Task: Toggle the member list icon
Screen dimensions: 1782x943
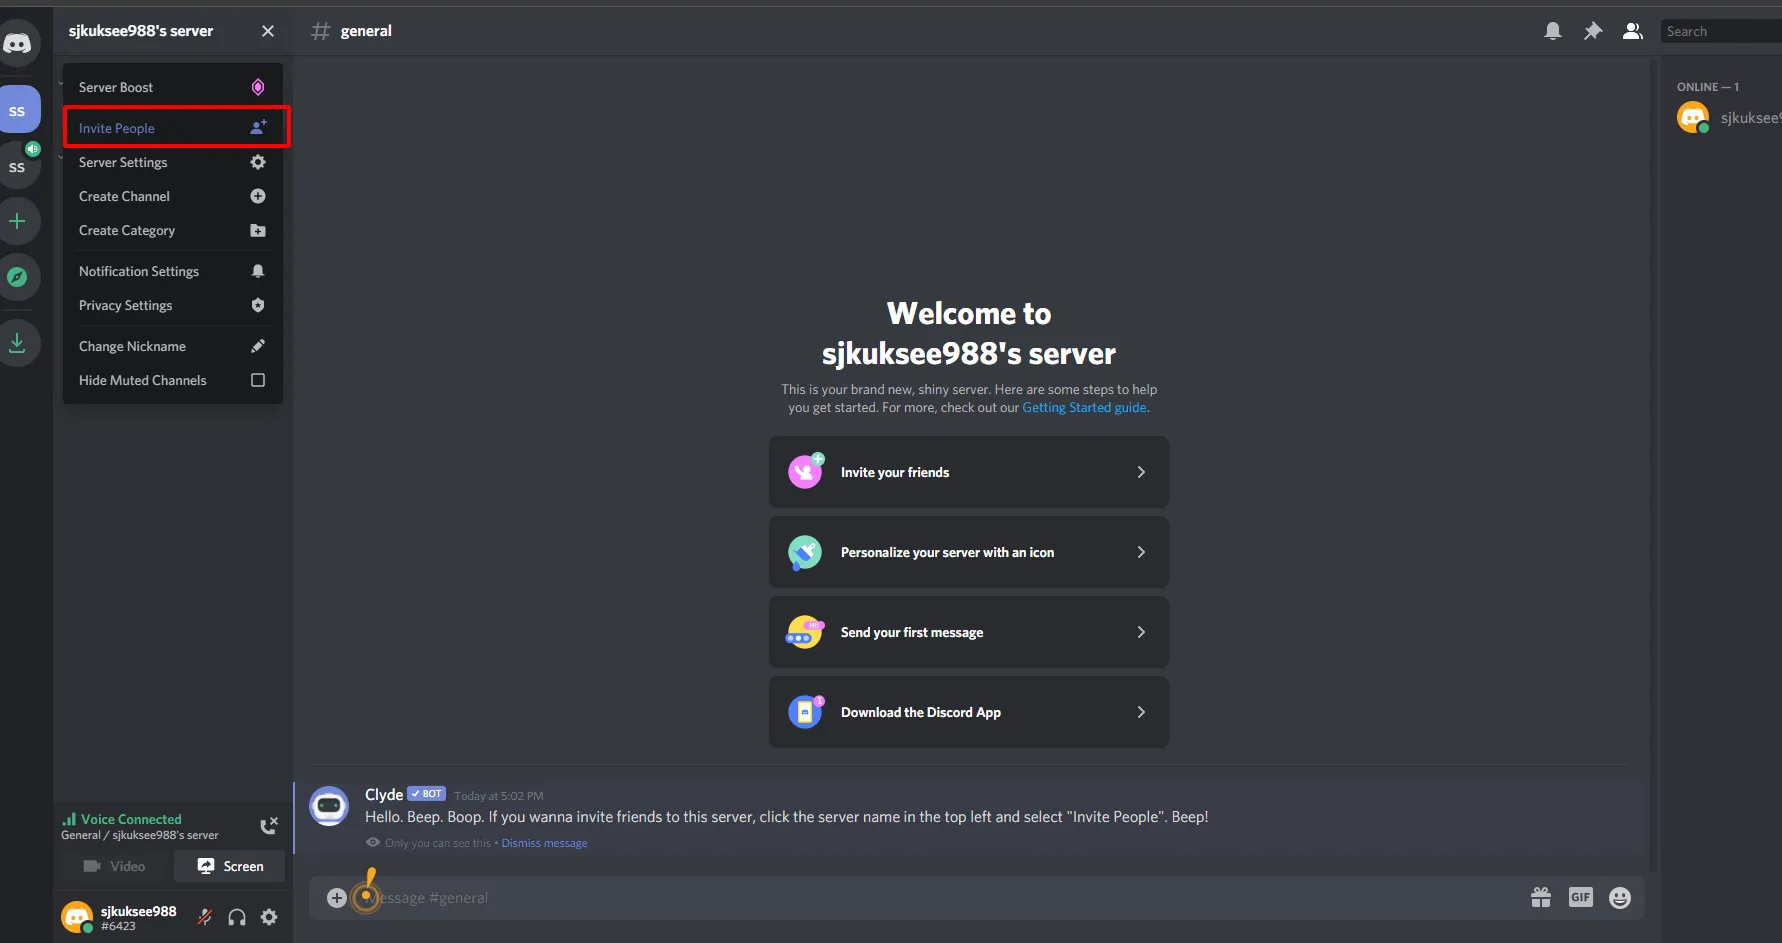Action: click(1633, 31)
